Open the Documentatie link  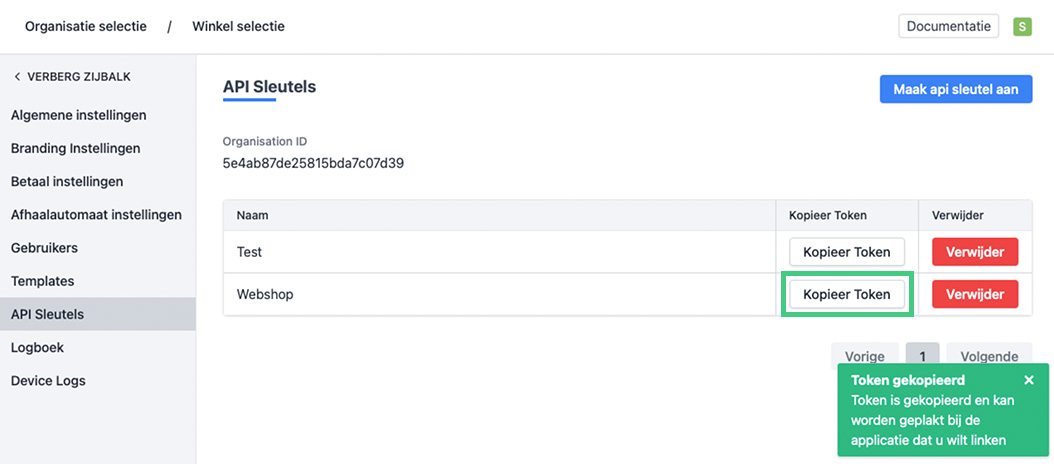[x=948, y=26]
